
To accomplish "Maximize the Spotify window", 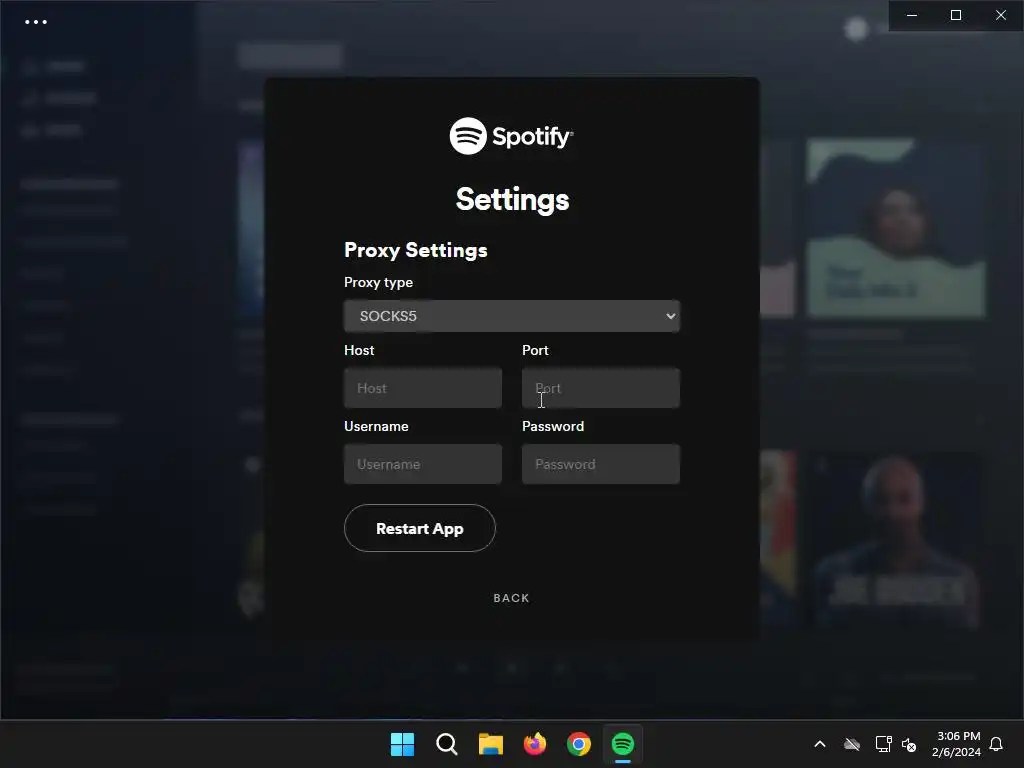I will pos(956,15).
